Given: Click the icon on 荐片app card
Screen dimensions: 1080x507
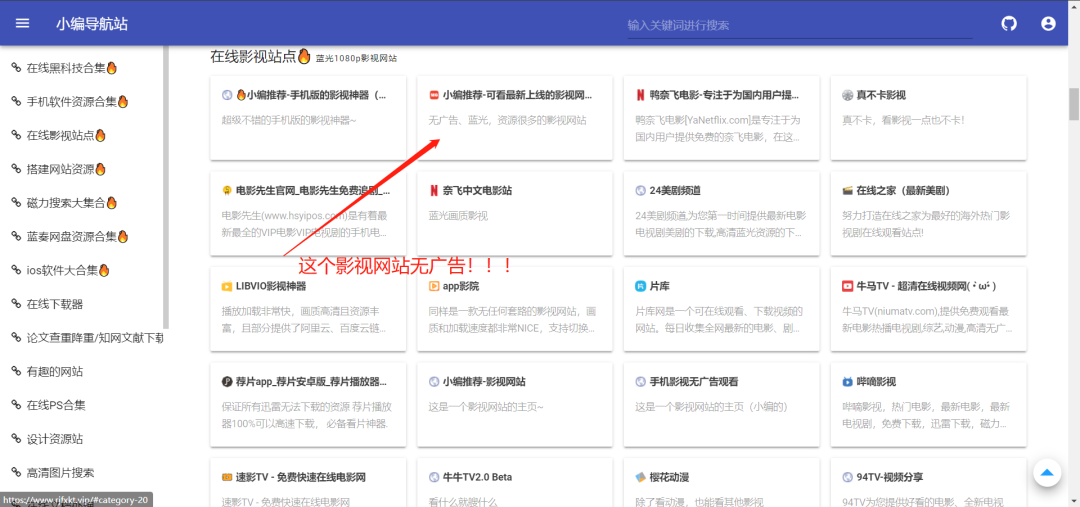Looking at the screenshot, I should pos(227,382).
